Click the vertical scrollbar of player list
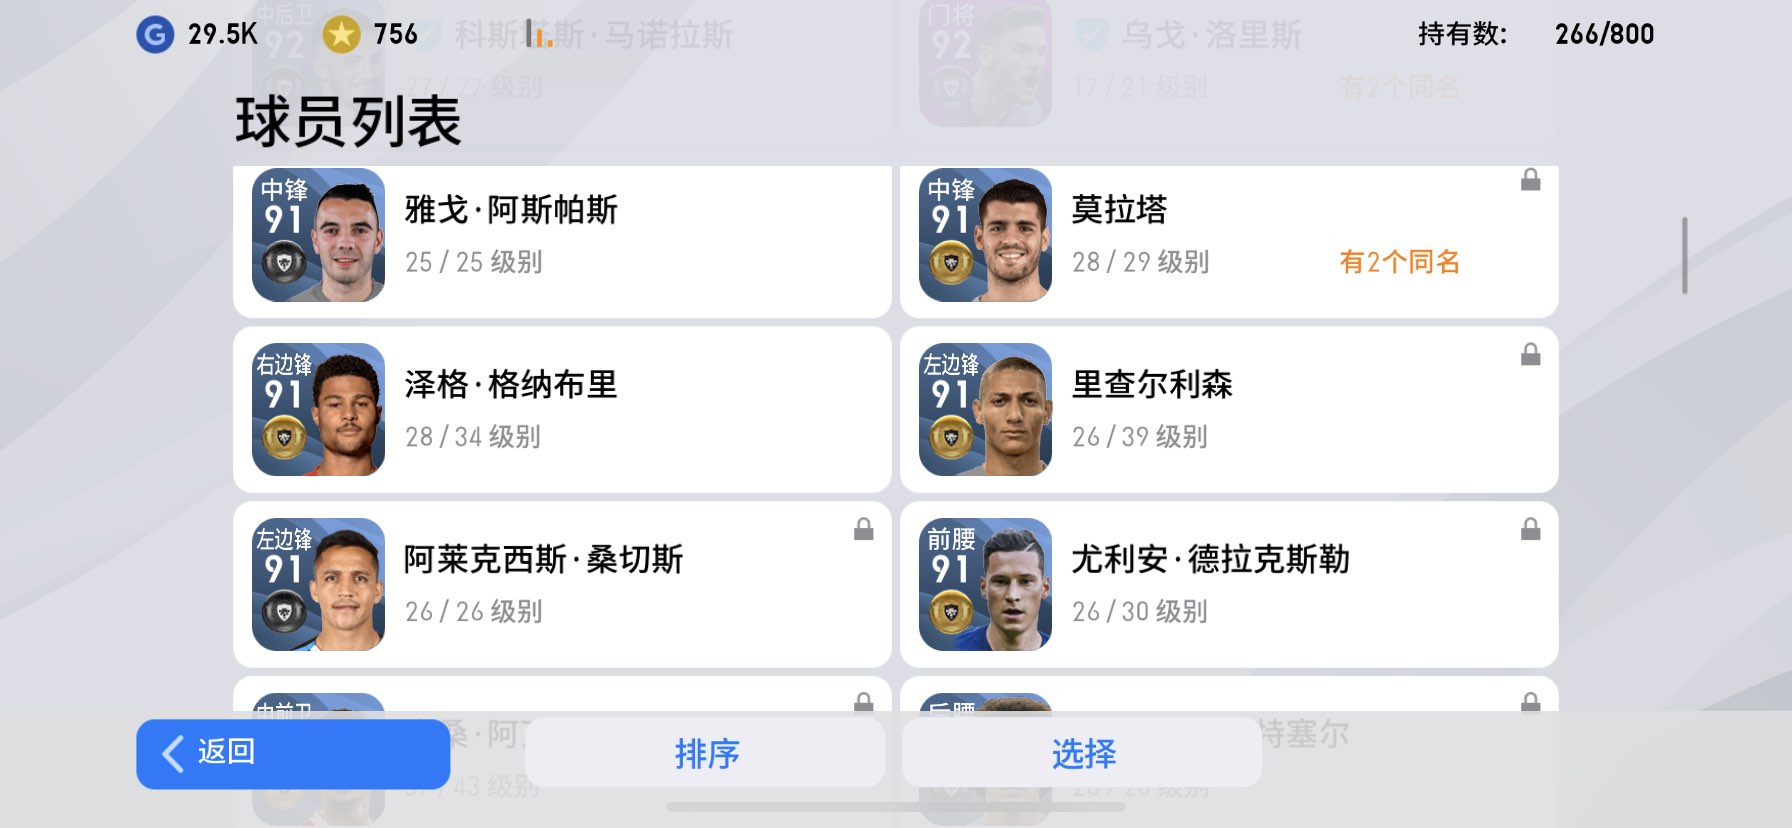The image size is (1792, 828). coord(1685,255)
